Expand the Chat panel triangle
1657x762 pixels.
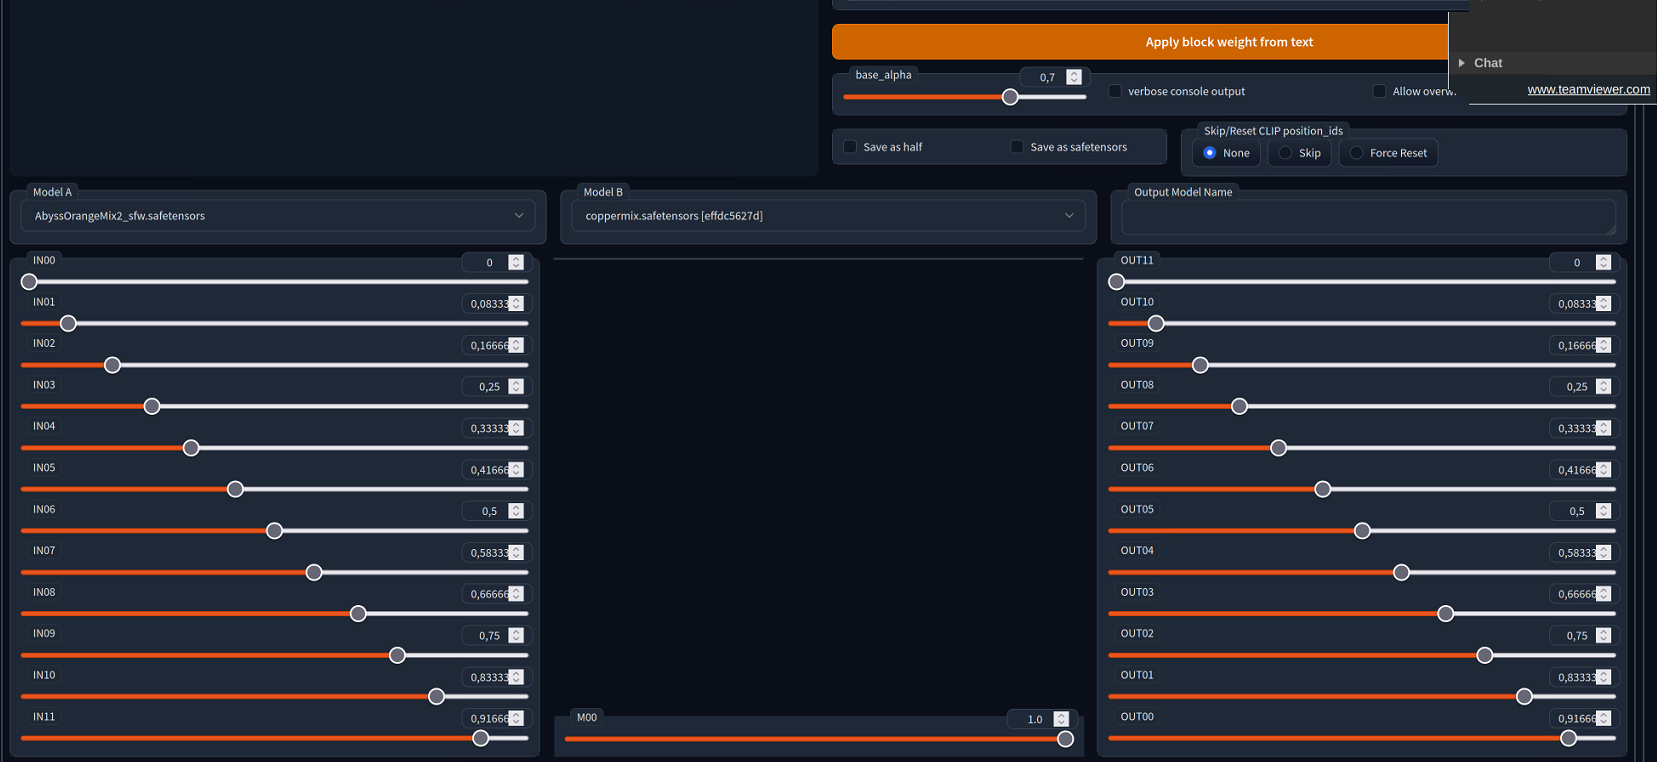tap(1462, 63)
